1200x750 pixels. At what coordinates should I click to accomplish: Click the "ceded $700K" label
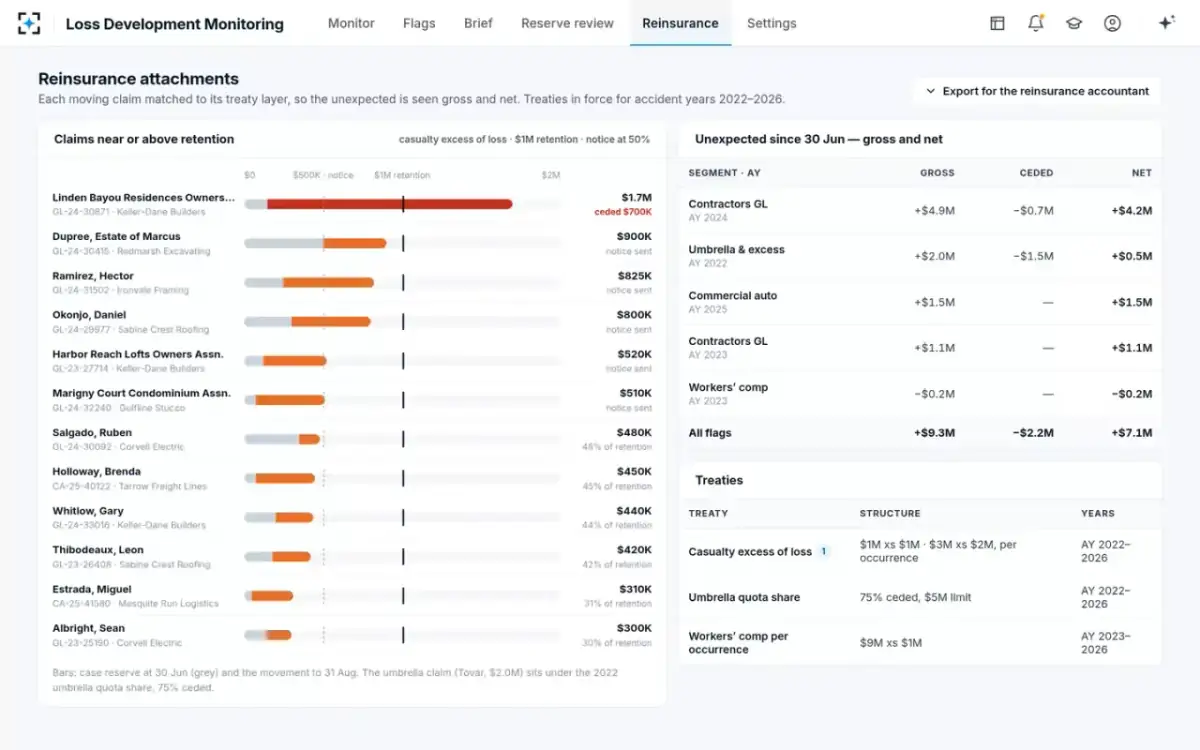pyautogui.click(x=623, y=212)
